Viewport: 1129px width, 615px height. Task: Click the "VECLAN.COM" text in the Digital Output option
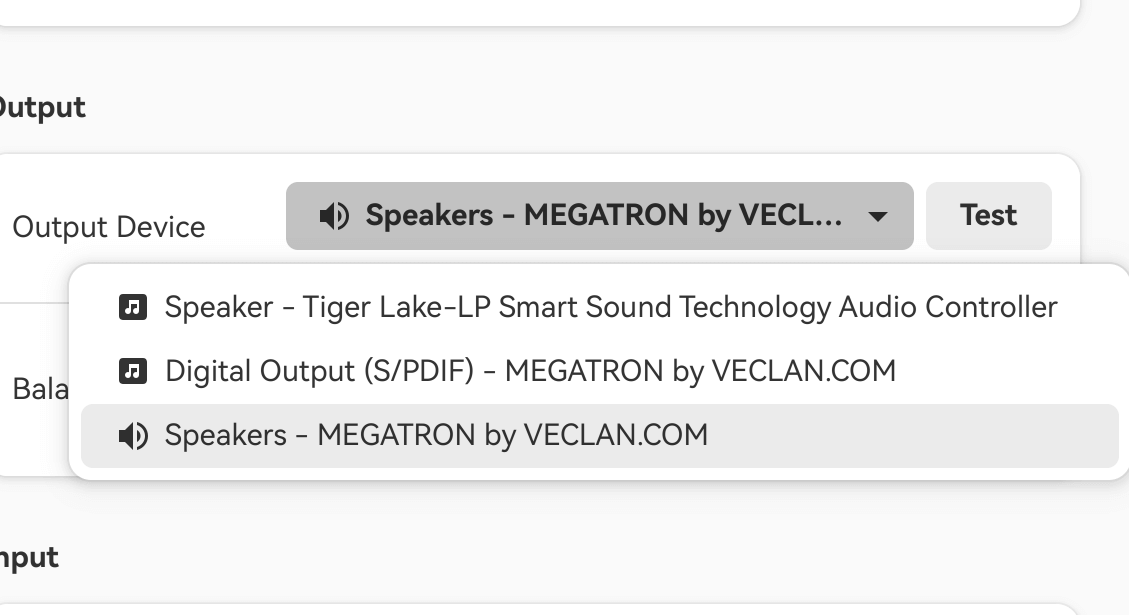pos(803,371)
